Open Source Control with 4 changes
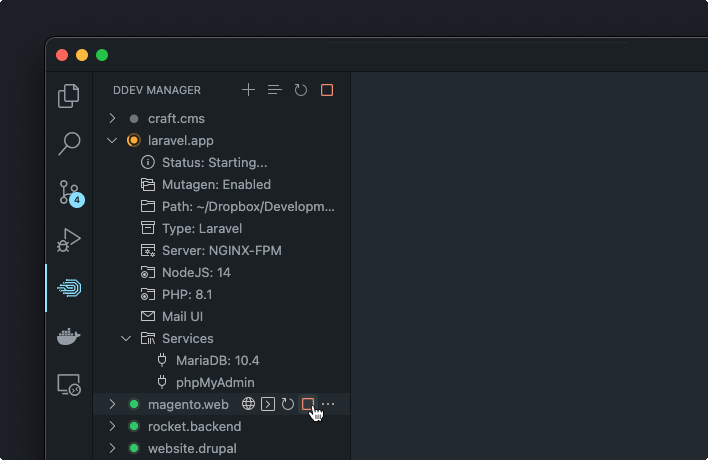 pyautogui.click(x=69, y=192)
